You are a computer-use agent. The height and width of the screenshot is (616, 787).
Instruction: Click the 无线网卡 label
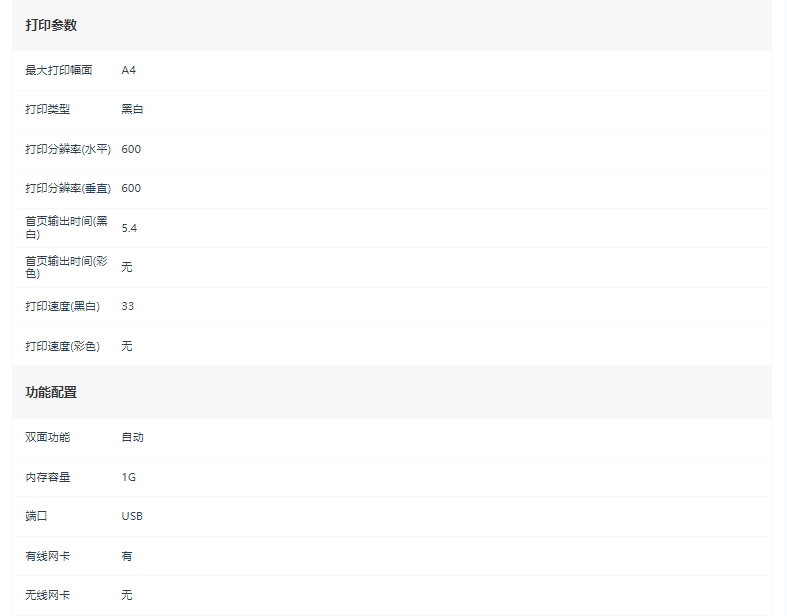click(x=48, y=595)
